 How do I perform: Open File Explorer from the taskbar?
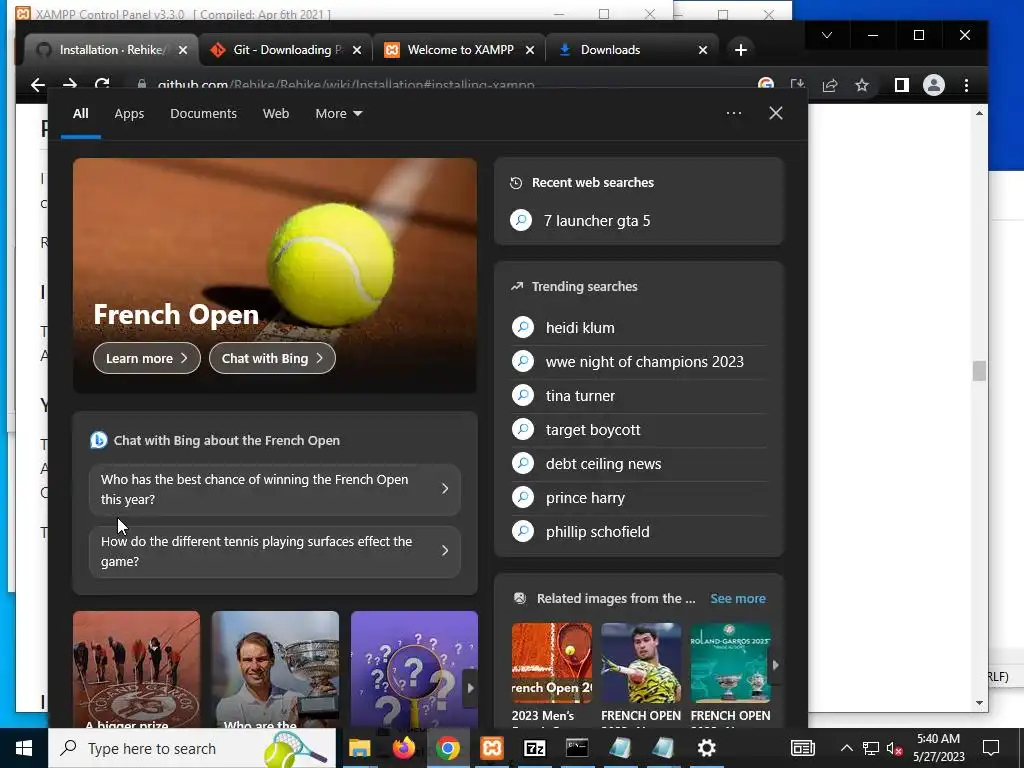tap(359, 748)
